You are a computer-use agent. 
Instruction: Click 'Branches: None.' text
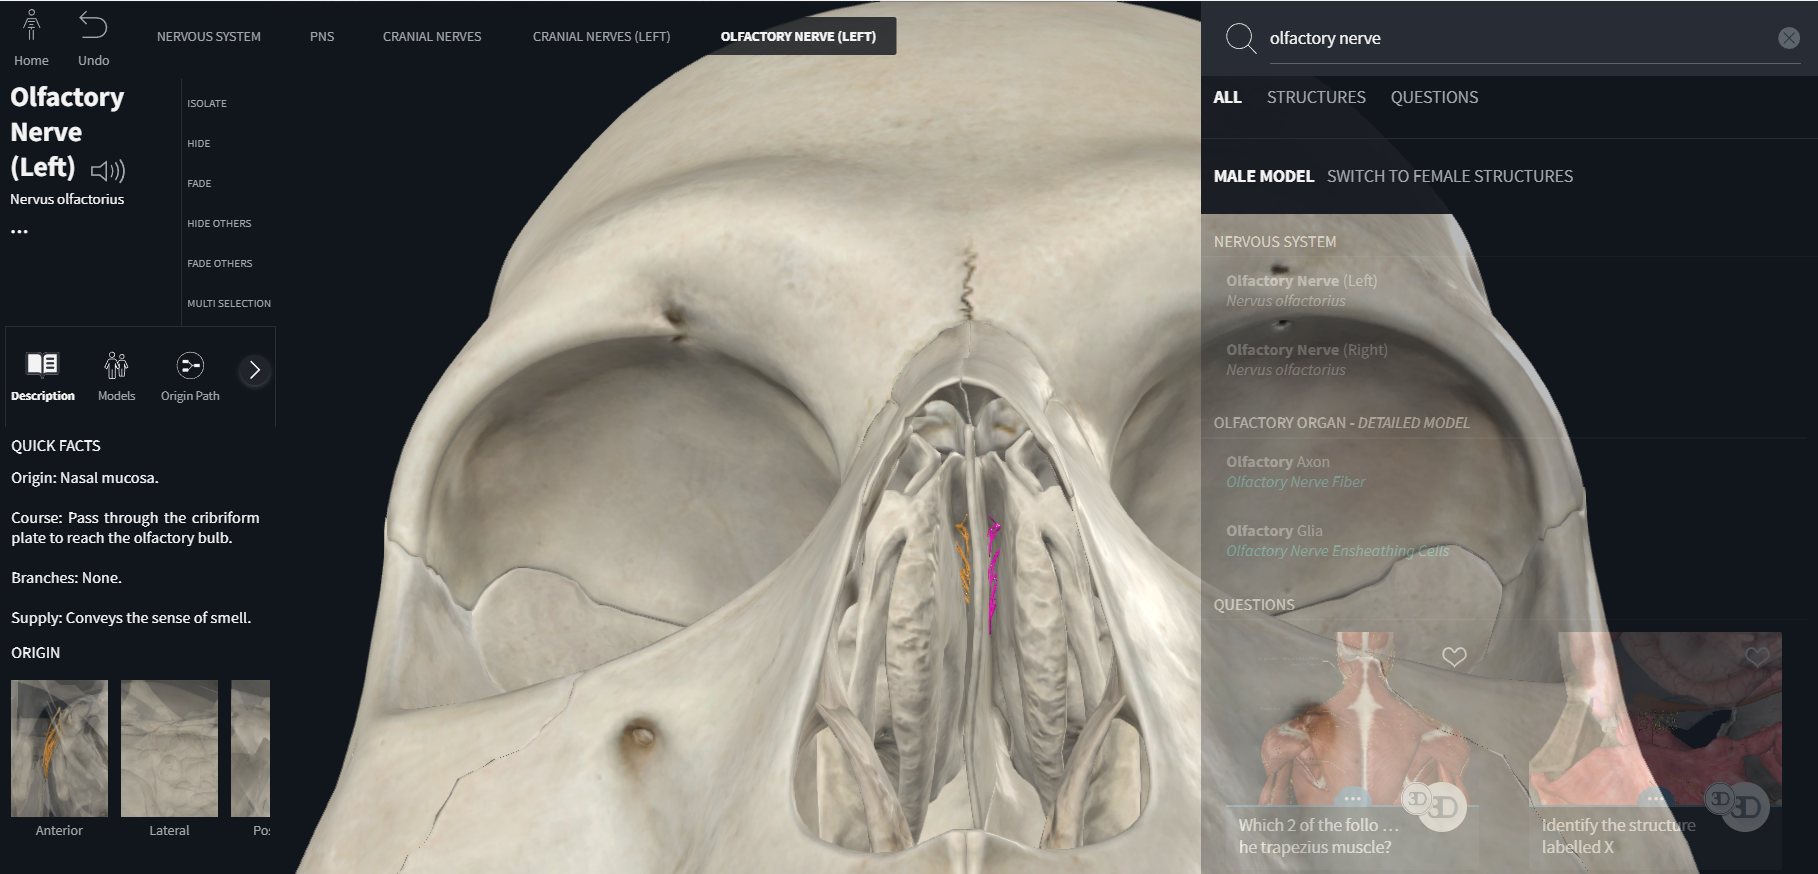(66, 578)
